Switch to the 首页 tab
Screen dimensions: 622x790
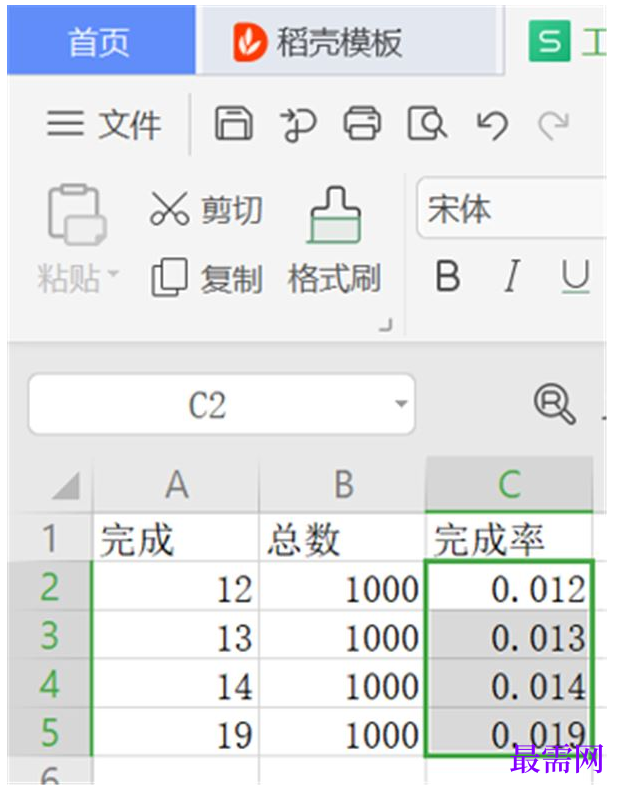click(101, 41)
